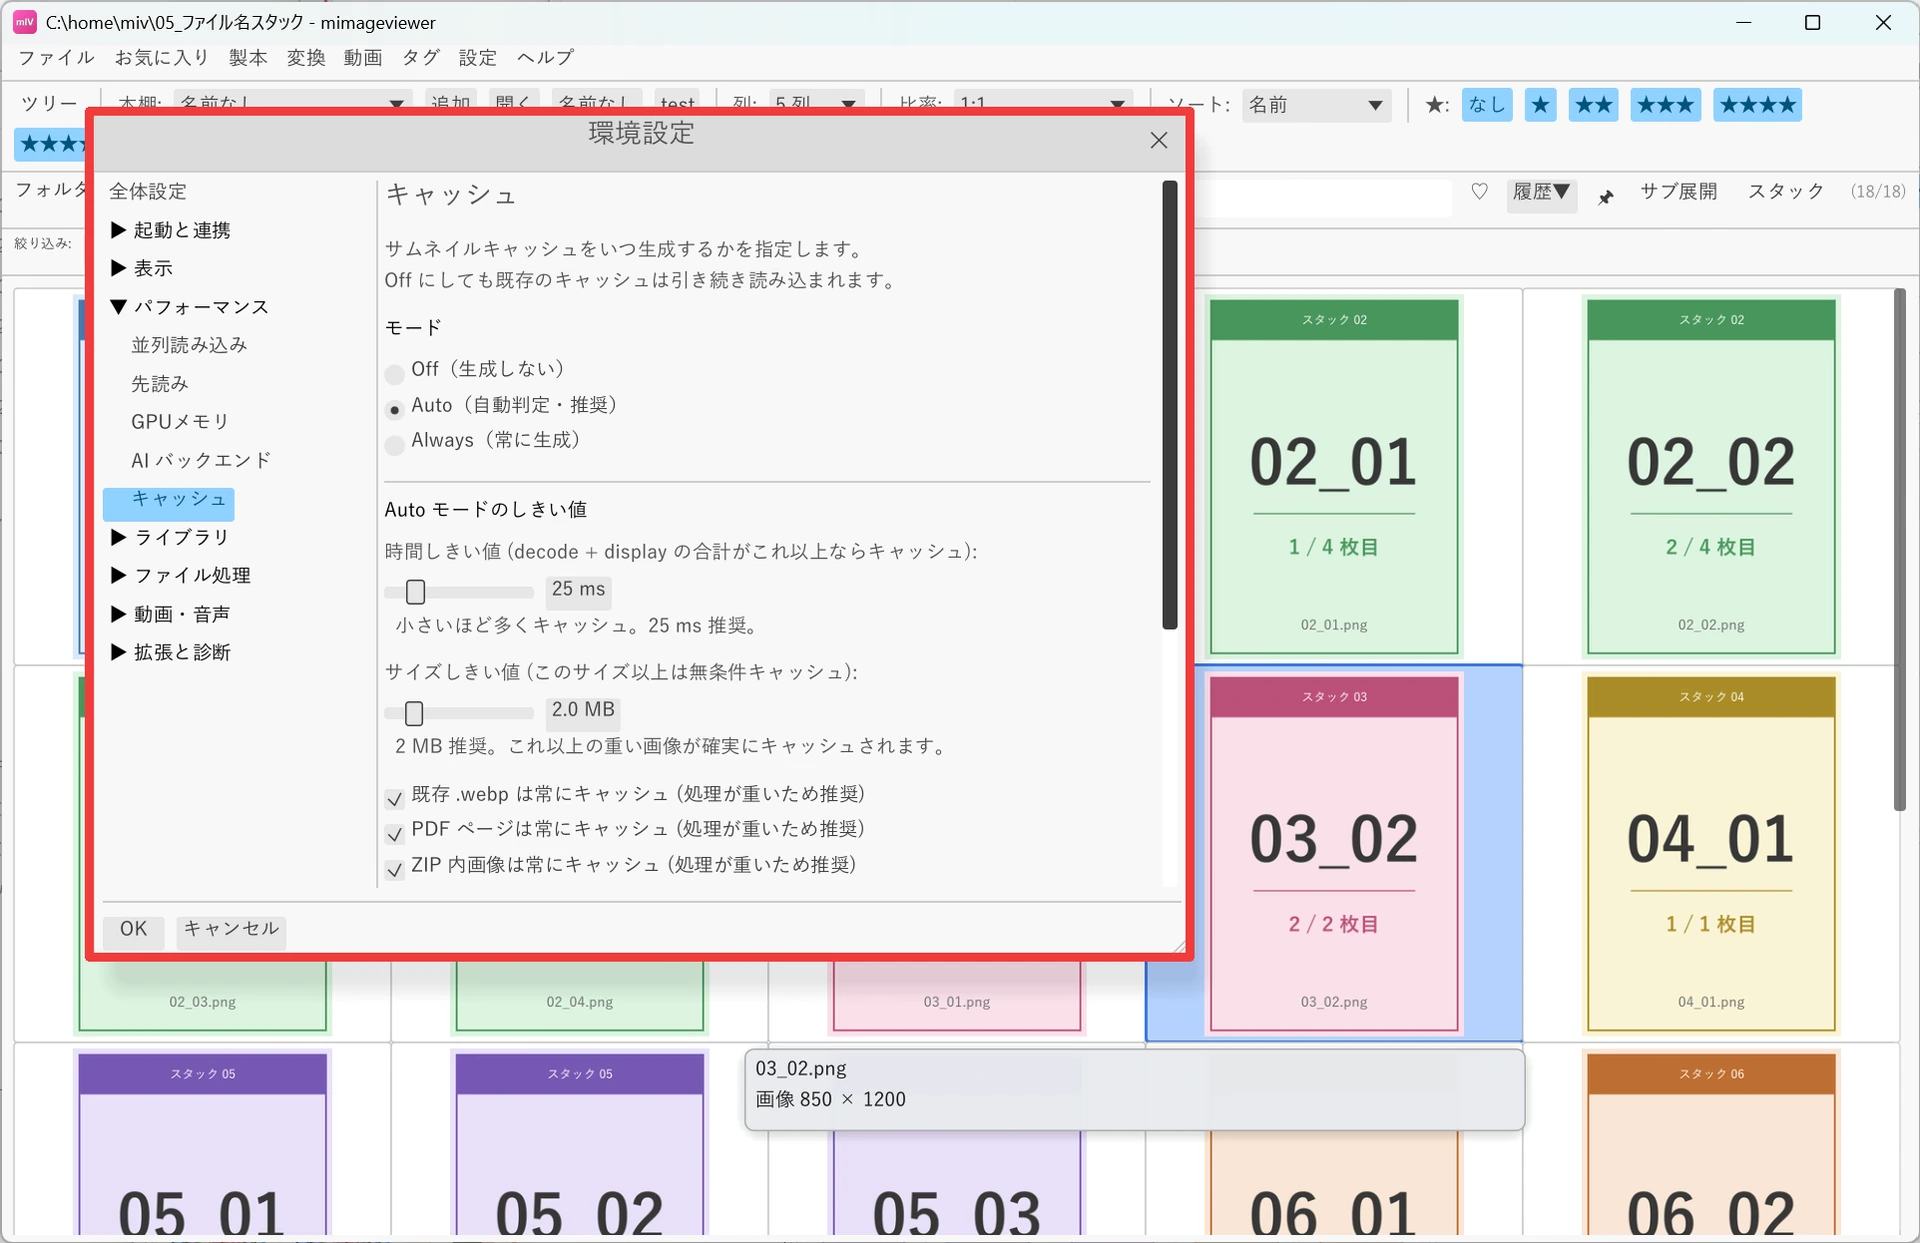
Task: Open the タグ menu
Action: 421,57
